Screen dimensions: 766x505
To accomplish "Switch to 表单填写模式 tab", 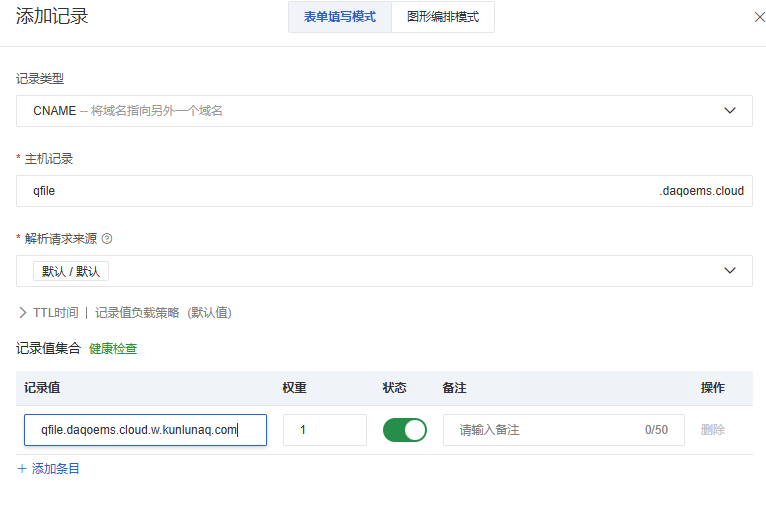I will click(x=340, y=17).
